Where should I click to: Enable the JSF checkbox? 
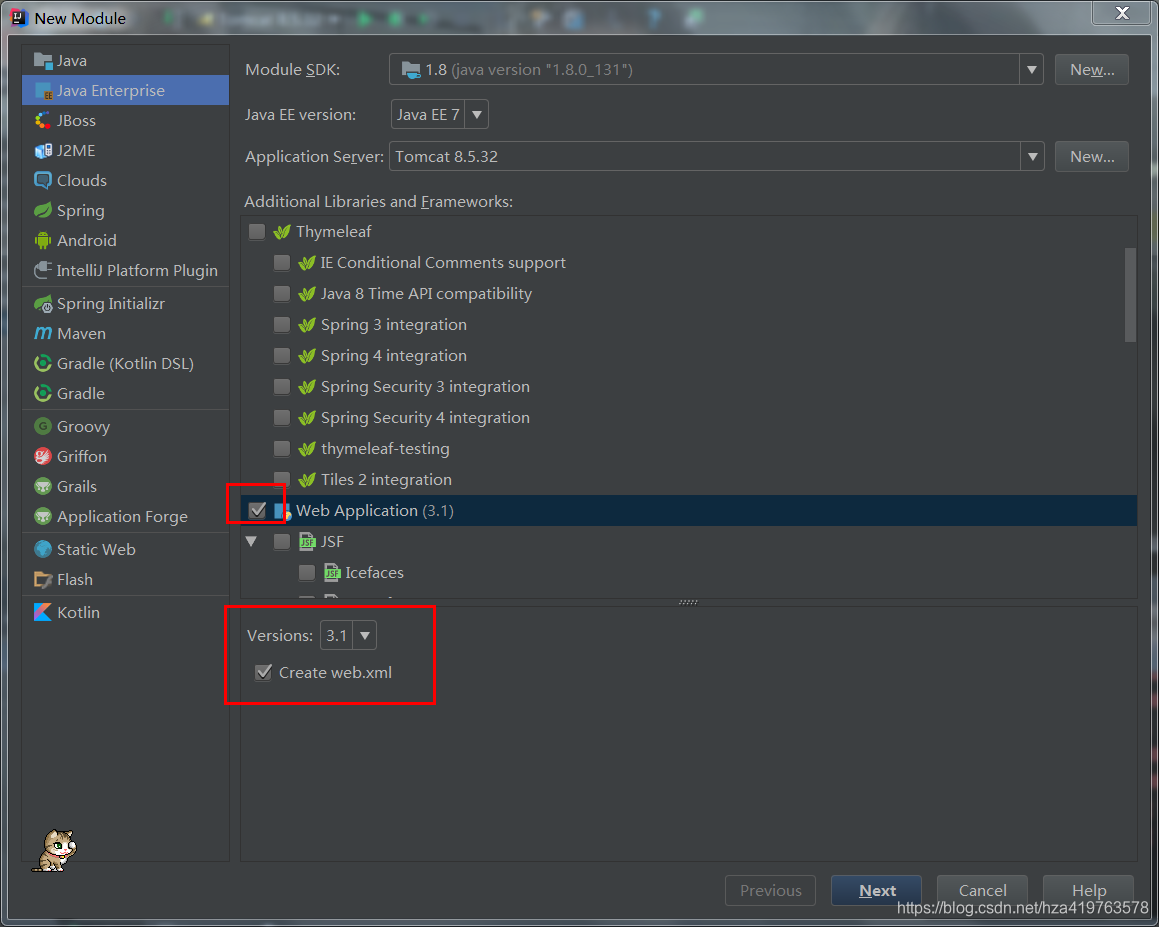coord(282,542)
